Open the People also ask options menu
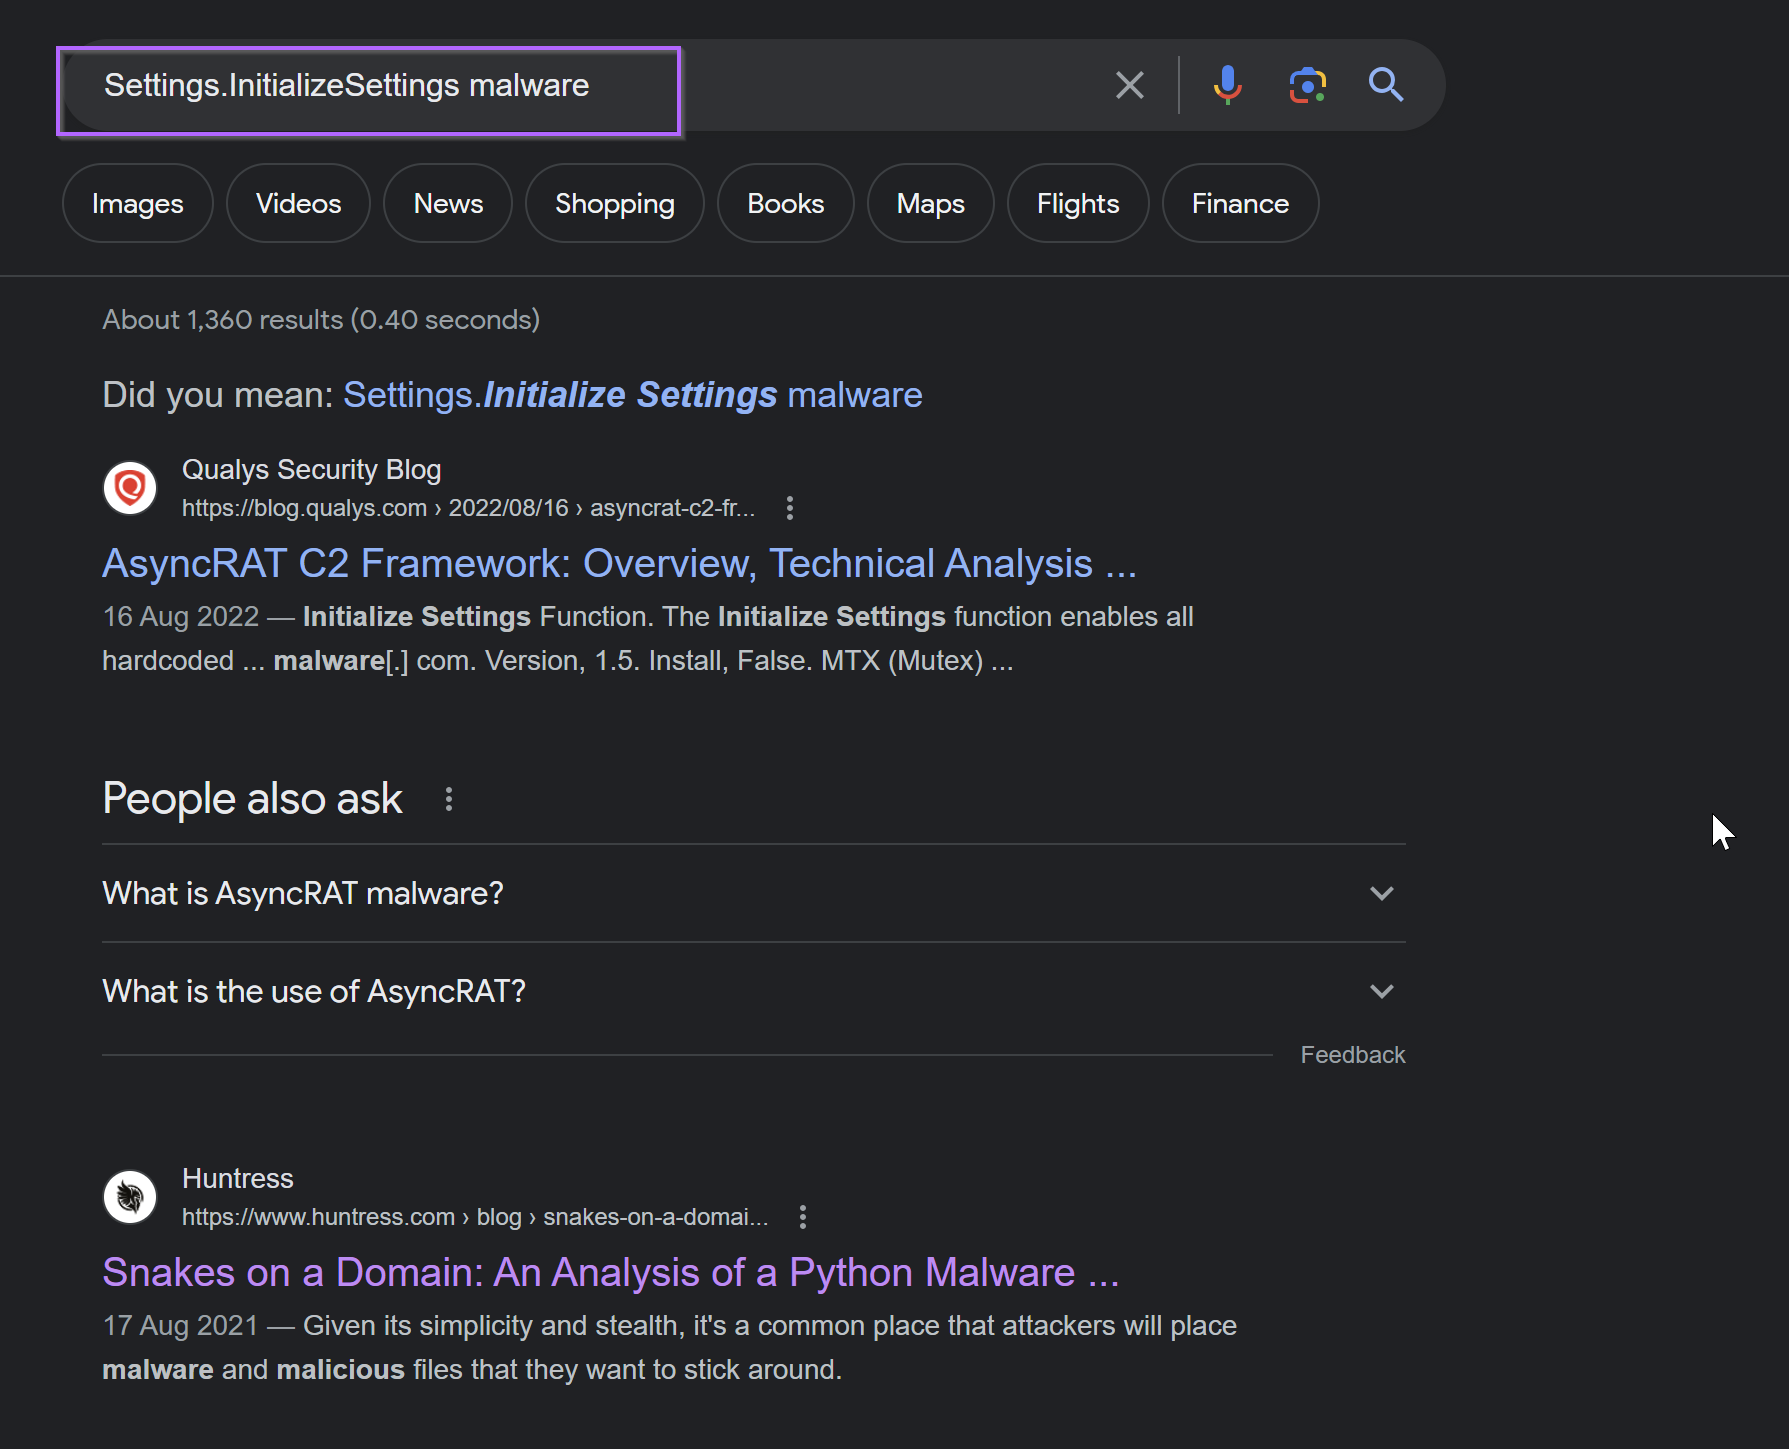 coord(448,798)
